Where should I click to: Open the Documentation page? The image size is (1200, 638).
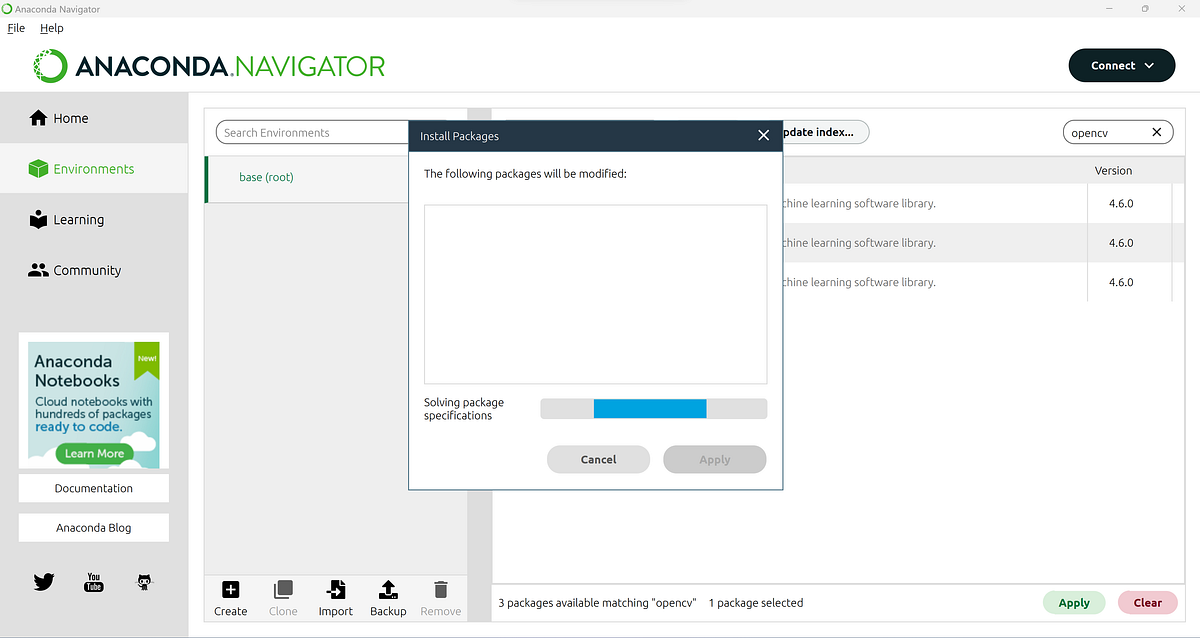93,488
